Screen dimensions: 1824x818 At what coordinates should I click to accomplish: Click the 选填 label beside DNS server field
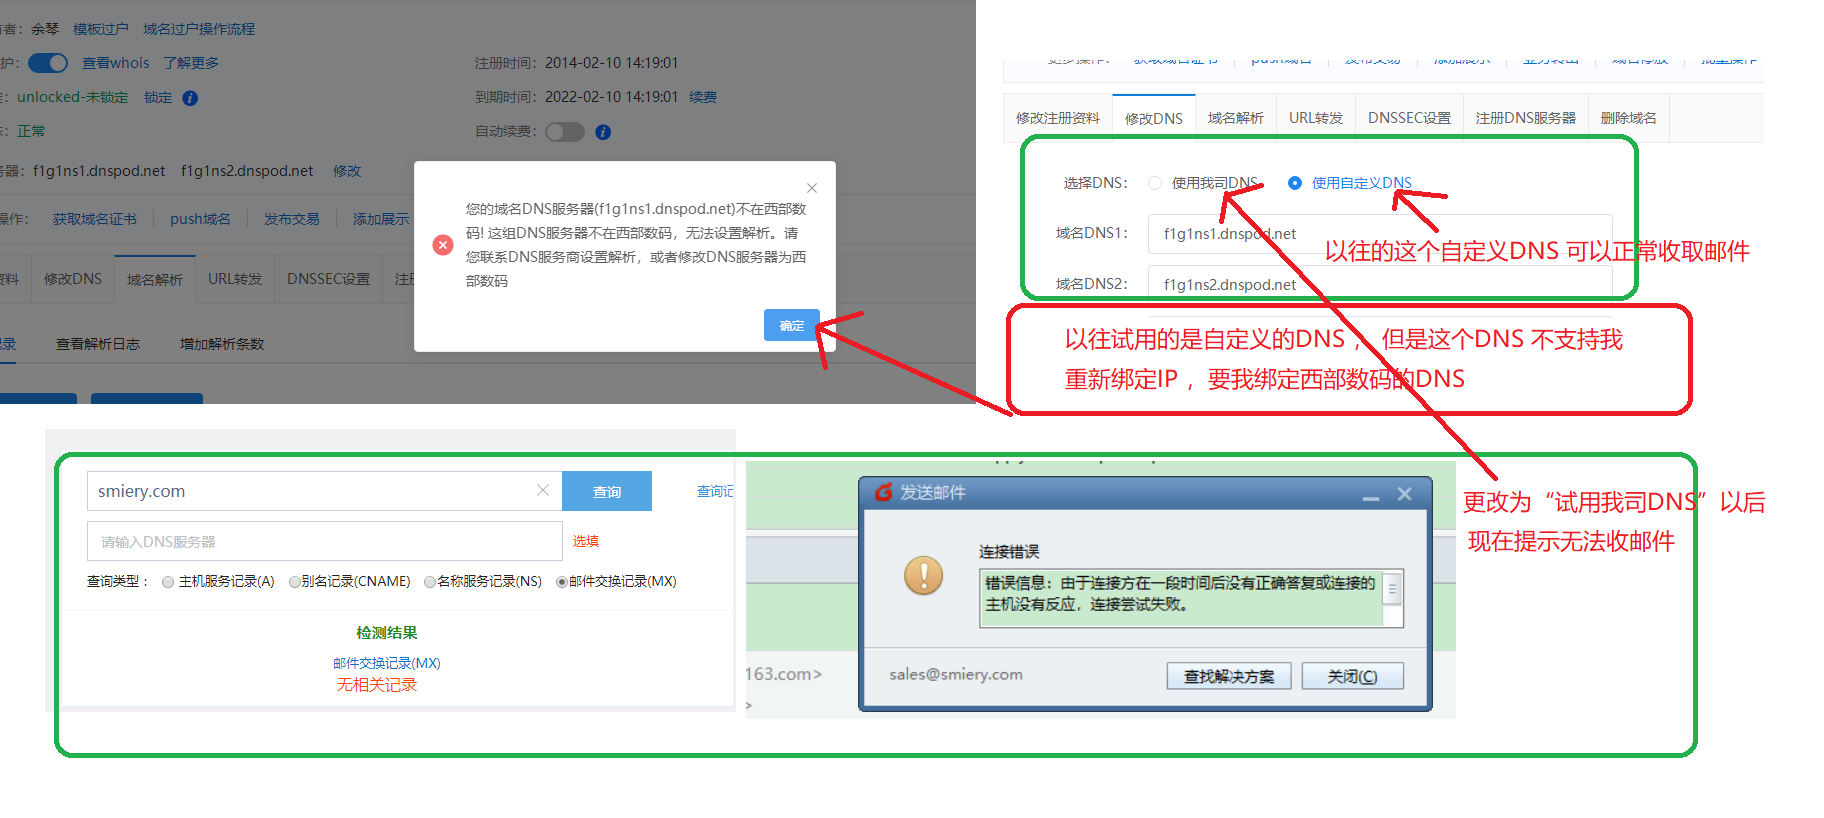(x=586, y=541)
